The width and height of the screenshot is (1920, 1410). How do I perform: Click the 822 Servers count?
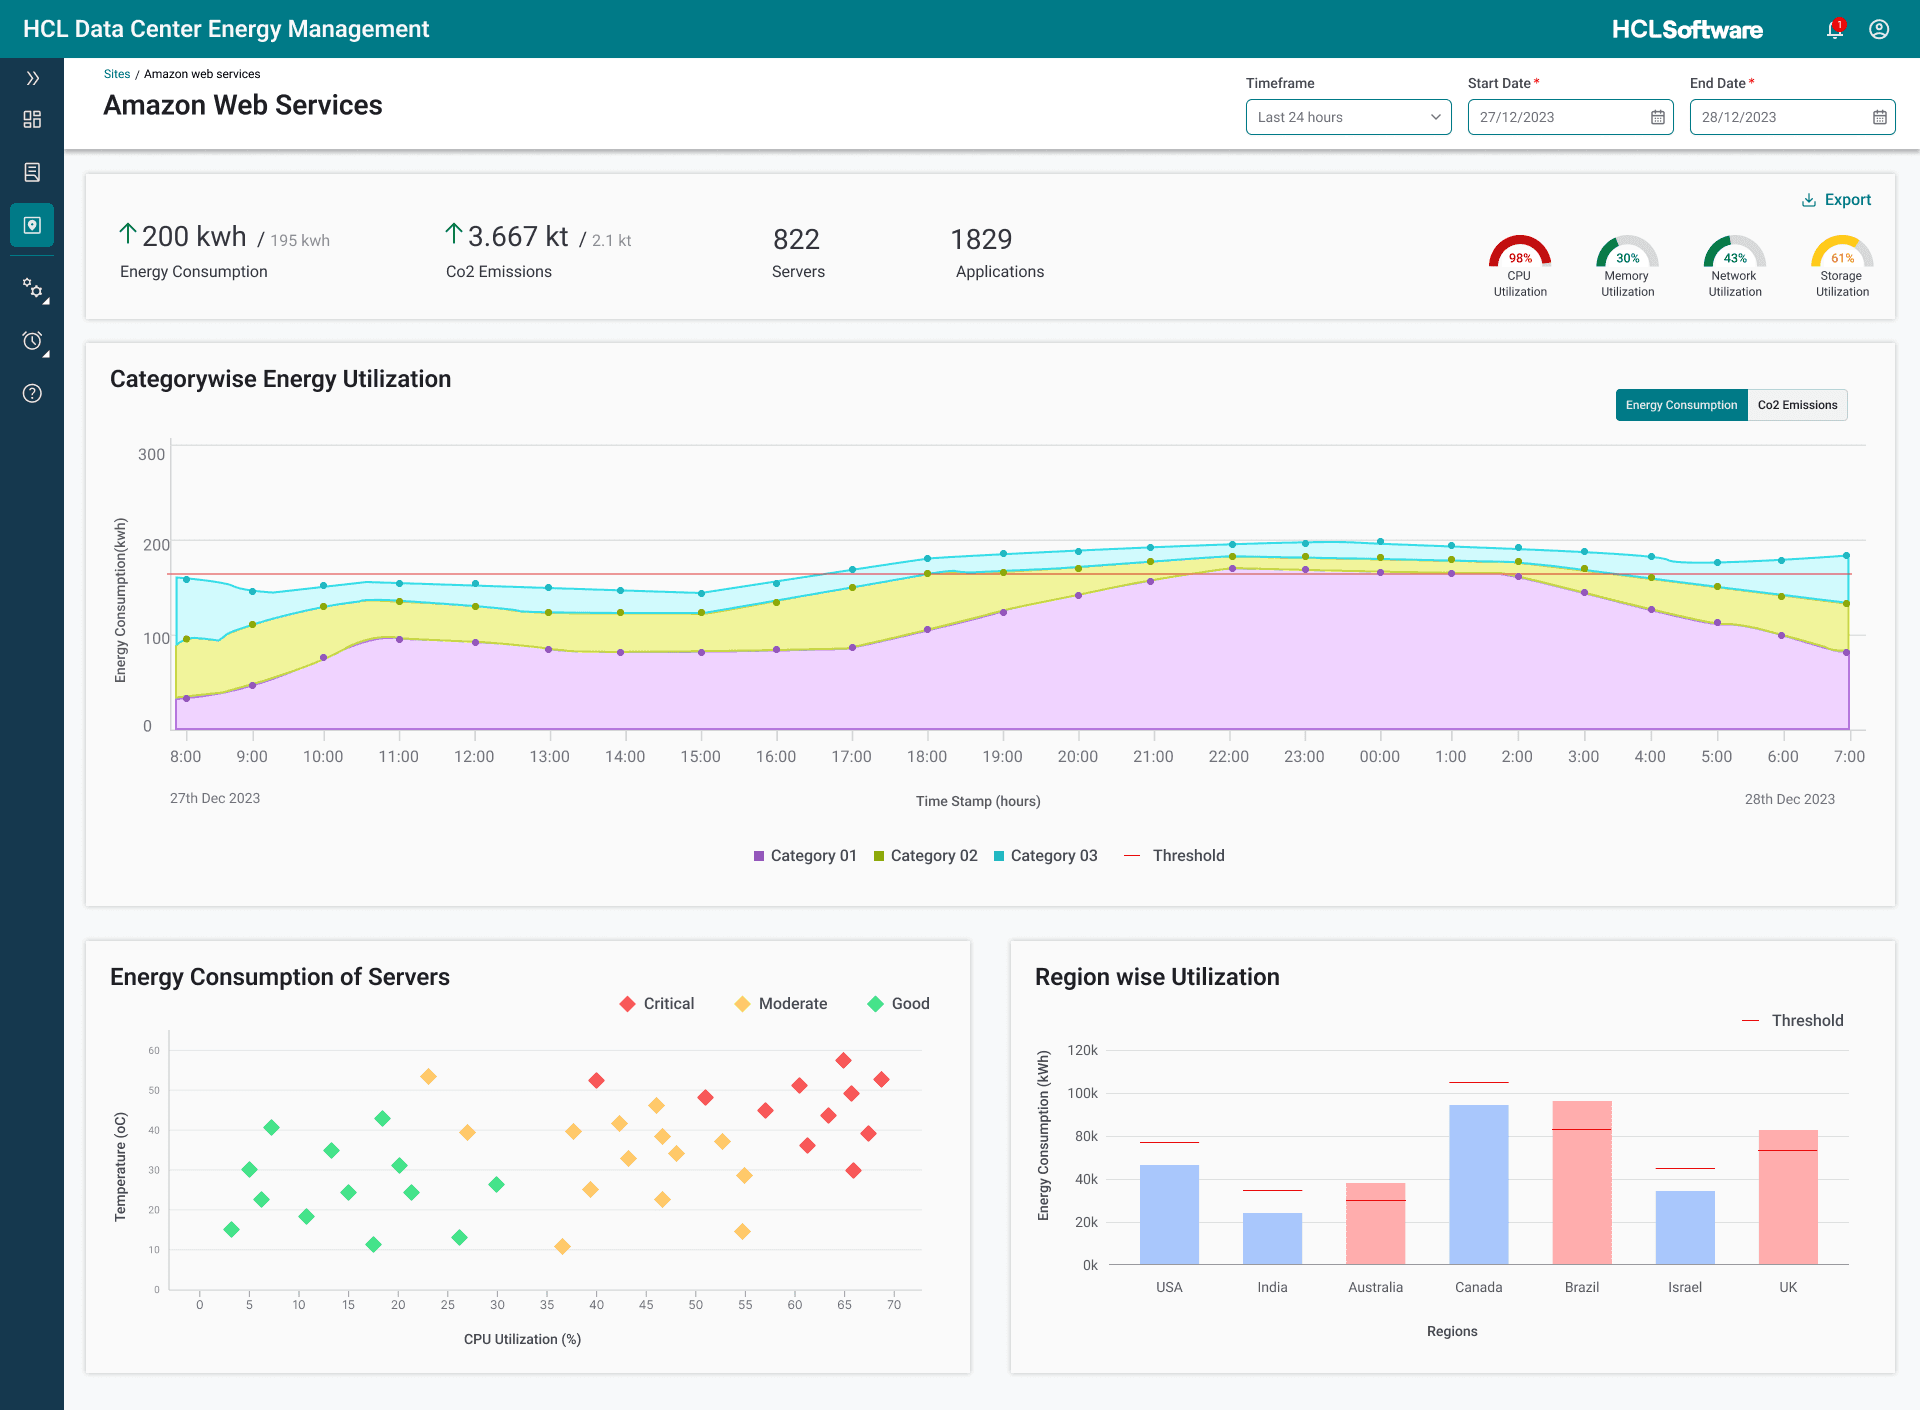pos(796,240)
